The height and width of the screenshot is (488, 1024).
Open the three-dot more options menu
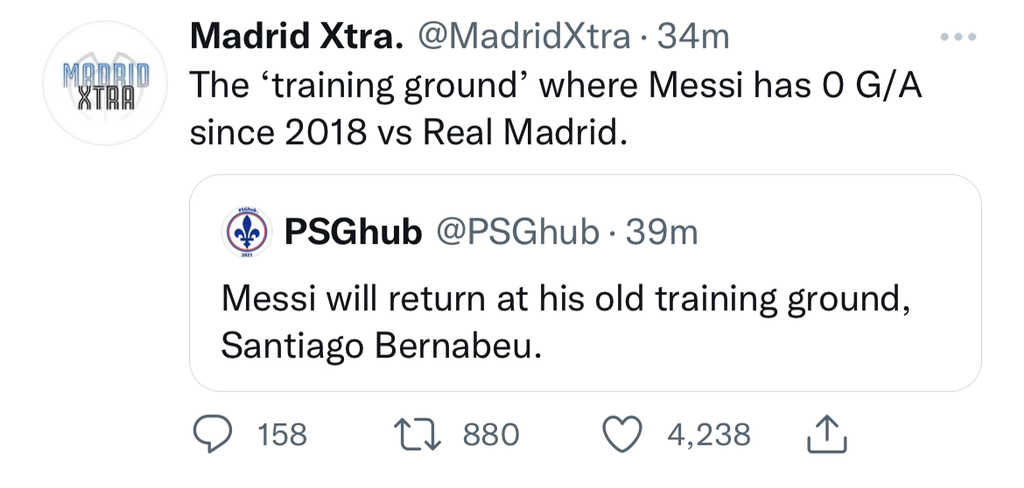[x=959, y=38]
